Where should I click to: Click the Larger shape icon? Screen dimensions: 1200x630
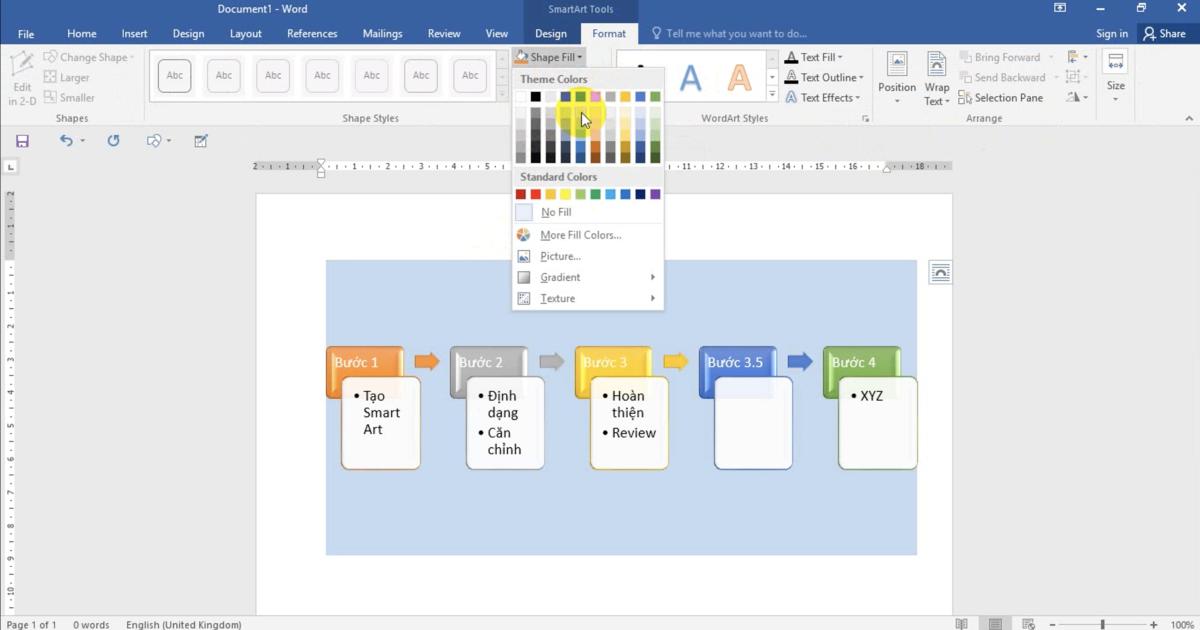click(x=51, y=77)
